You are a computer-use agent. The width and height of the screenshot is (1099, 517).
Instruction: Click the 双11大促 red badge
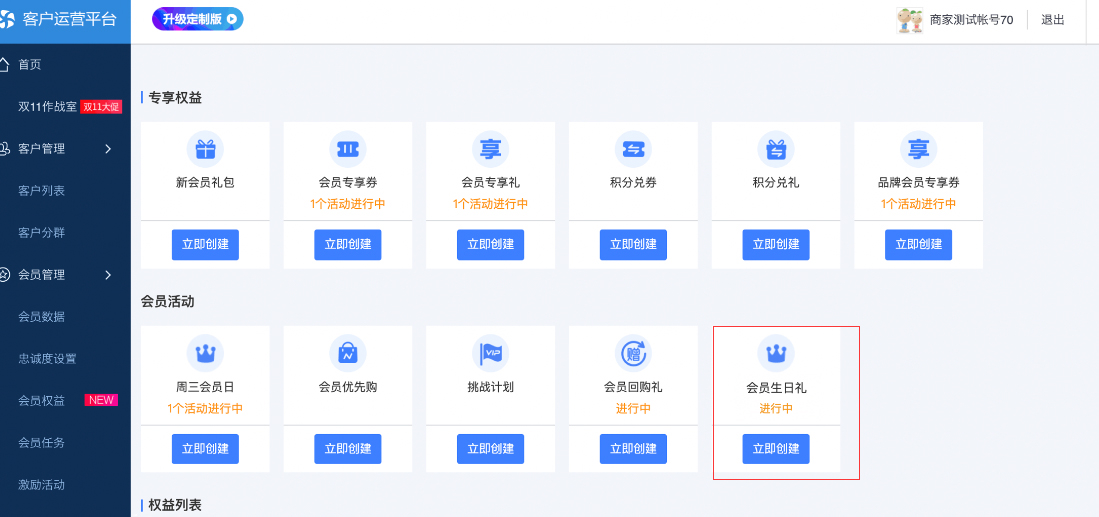(101, 107)
